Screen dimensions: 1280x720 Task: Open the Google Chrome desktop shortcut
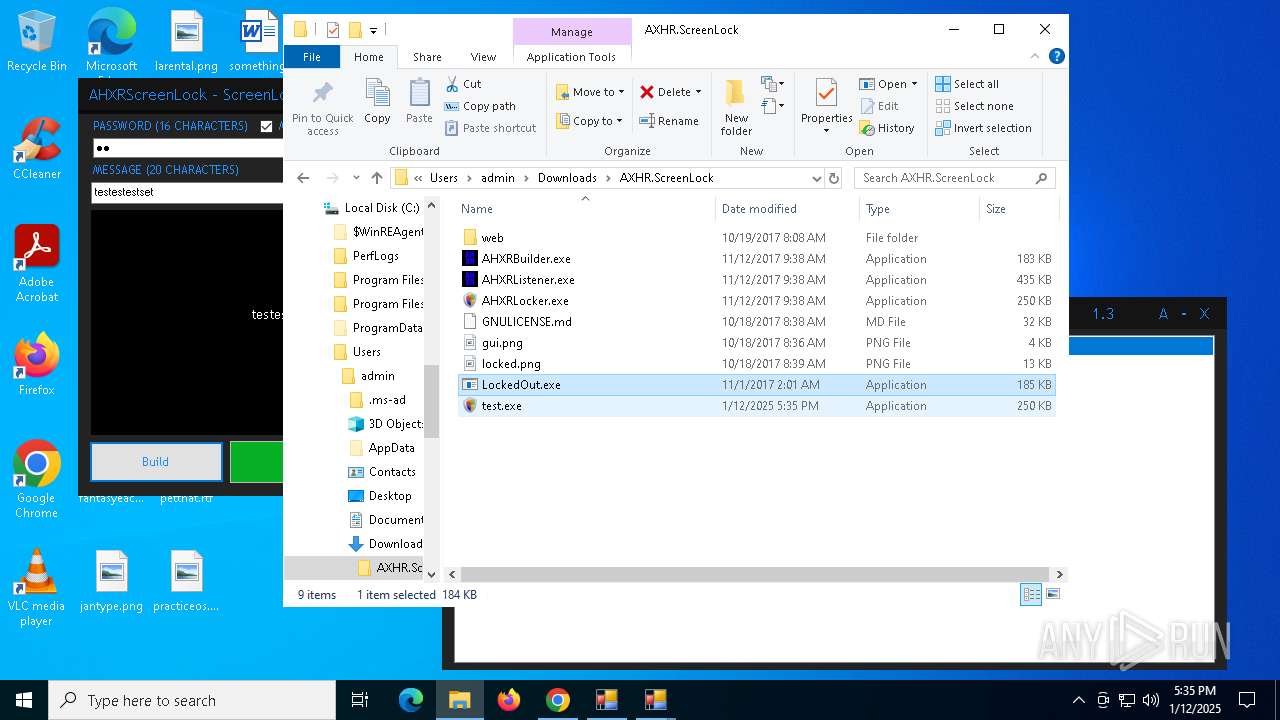[x=37, y=479]
